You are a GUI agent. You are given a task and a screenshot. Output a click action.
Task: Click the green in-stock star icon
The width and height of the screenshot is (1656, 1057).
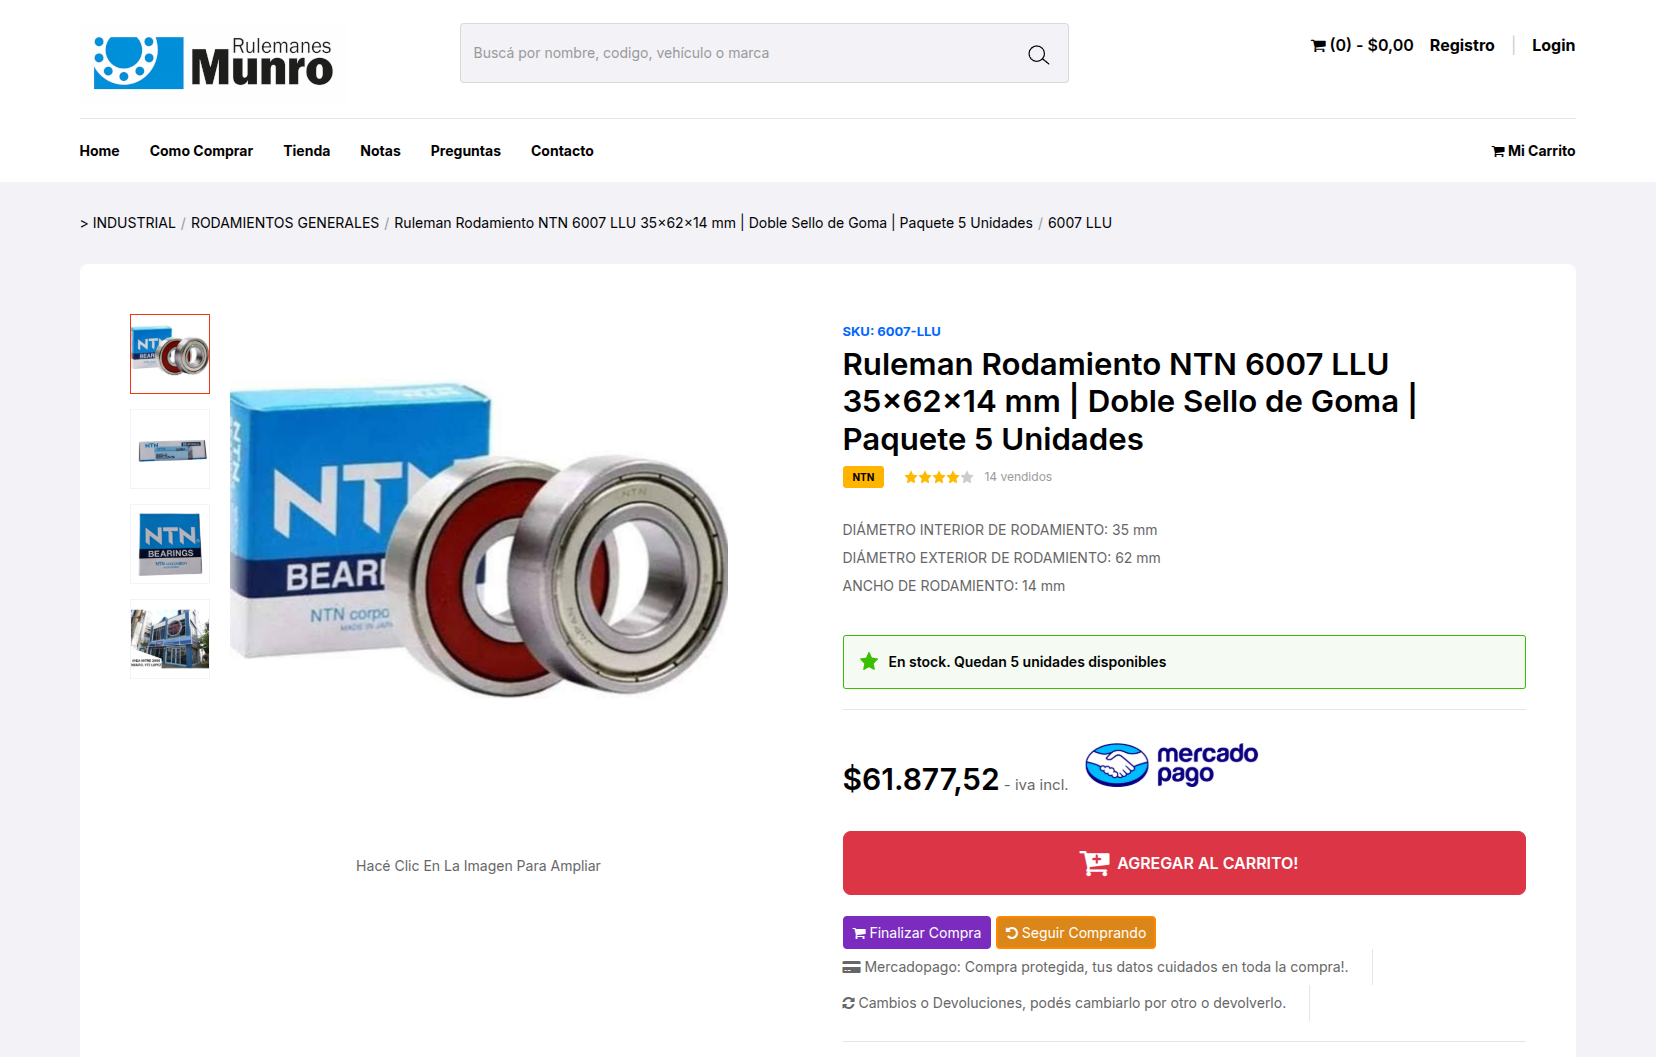click(869, 662)
